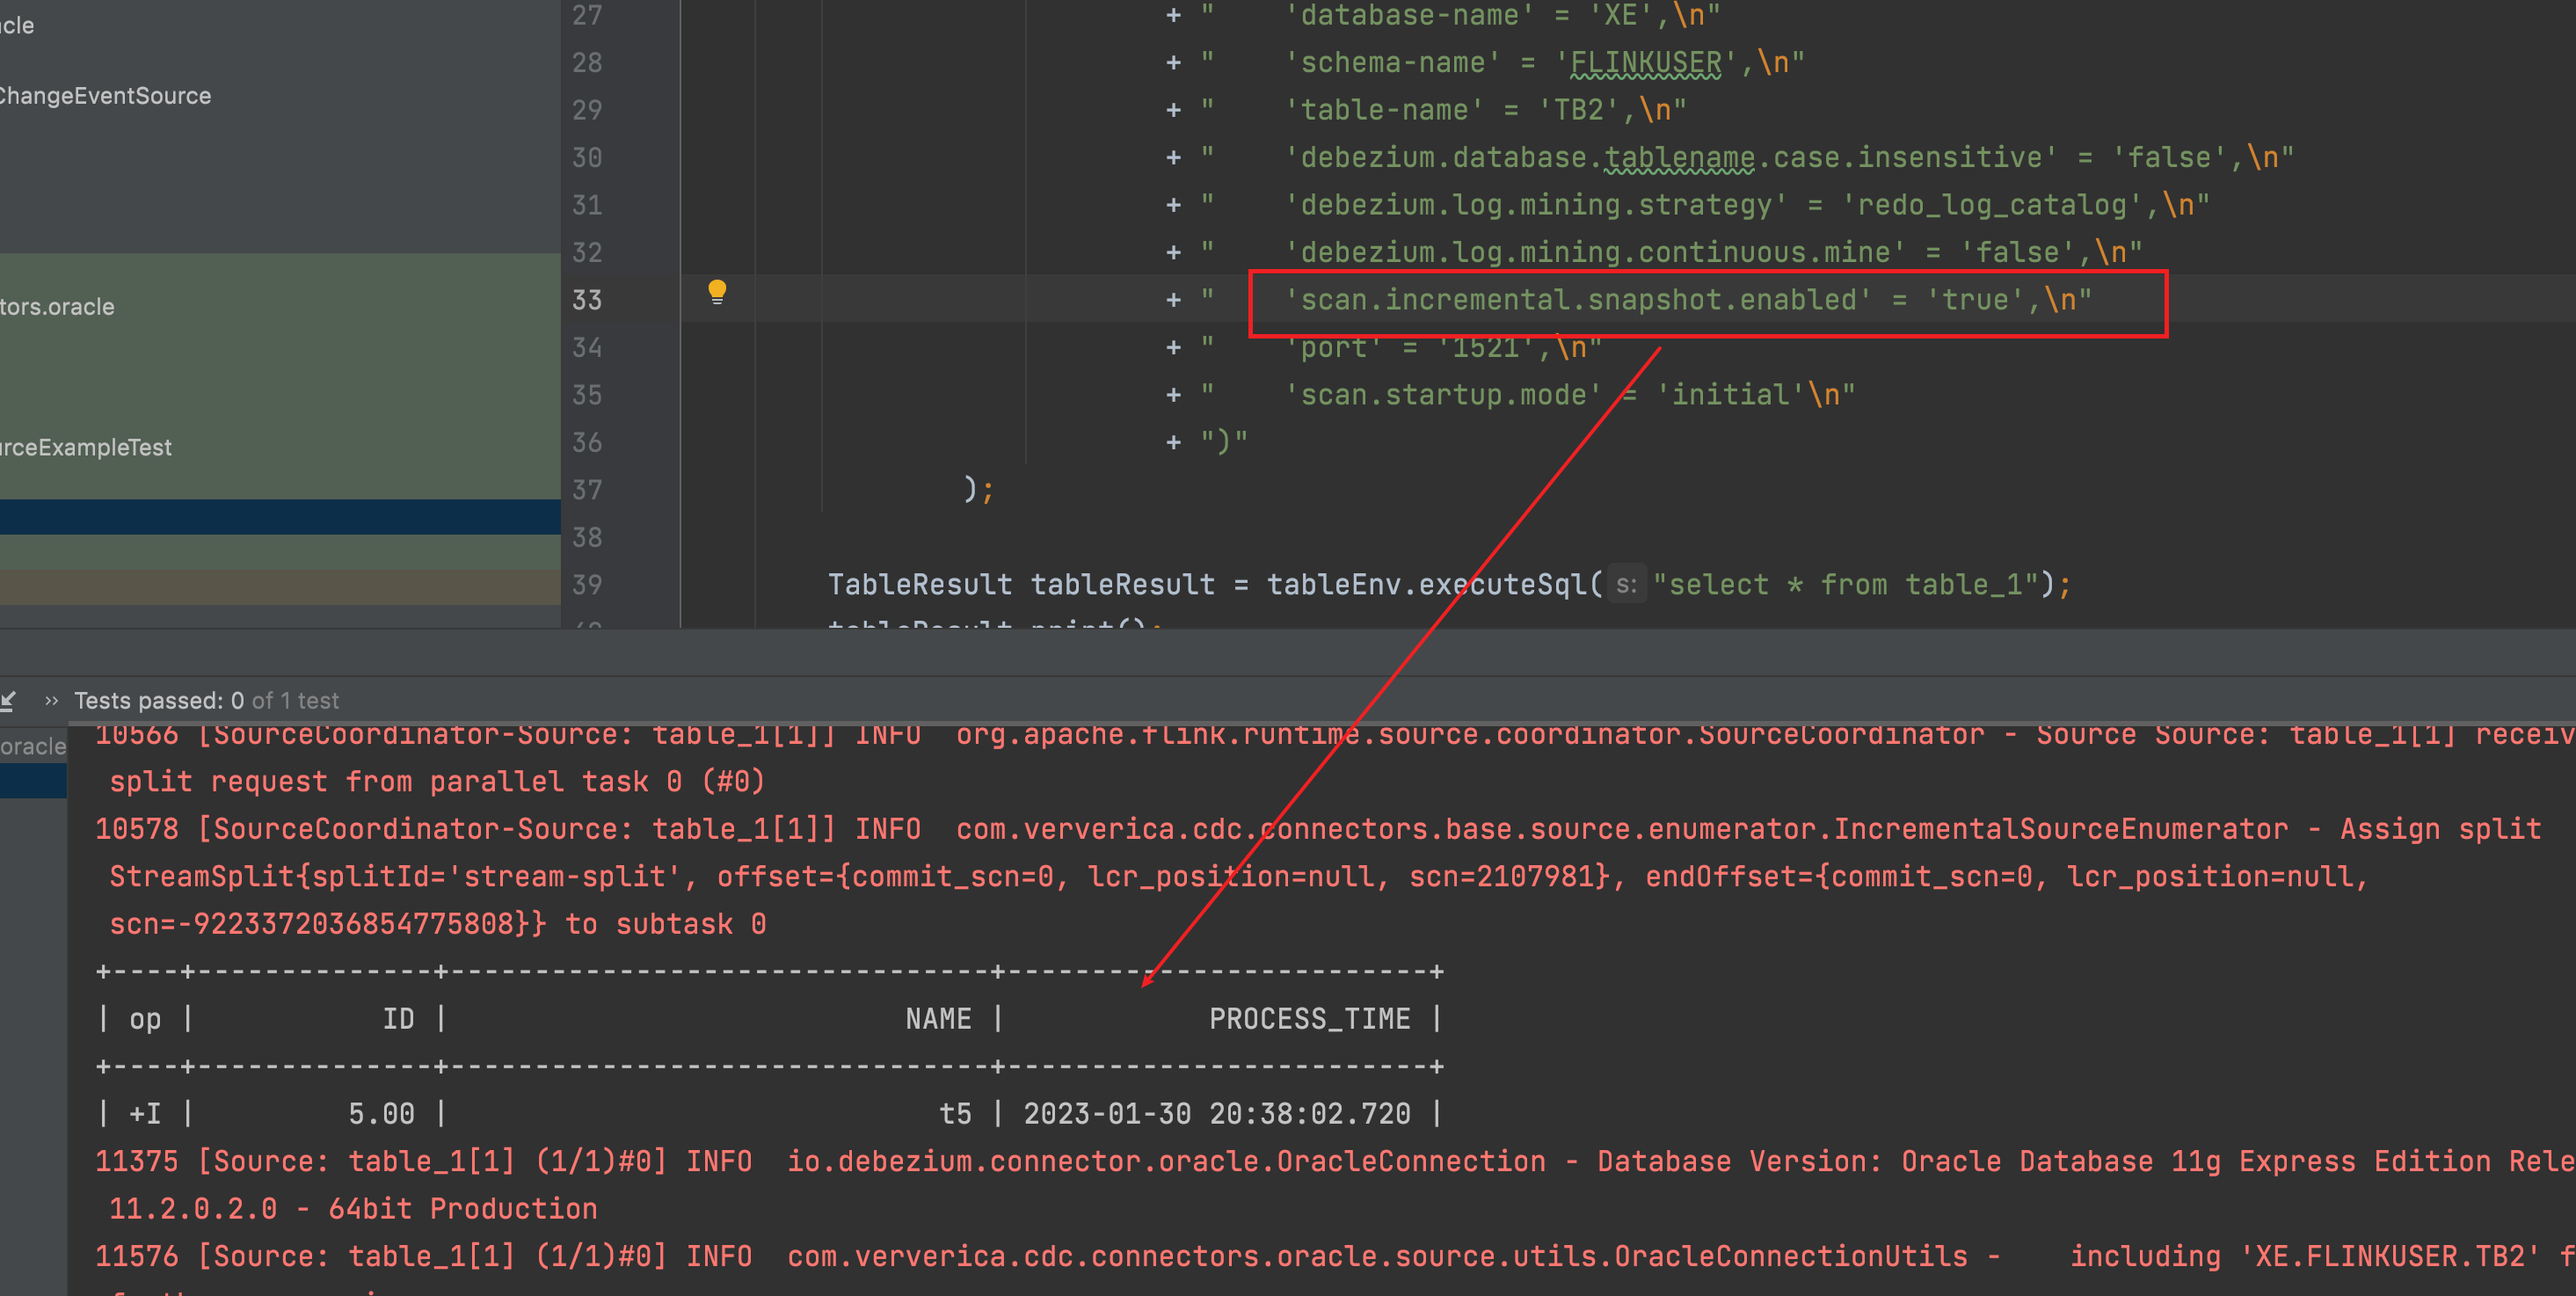Image resolution: width=2576 pixels, height=1296 pixels.
Task: Select the 'oracle' tab beside the run console
Action: (33, 746)
